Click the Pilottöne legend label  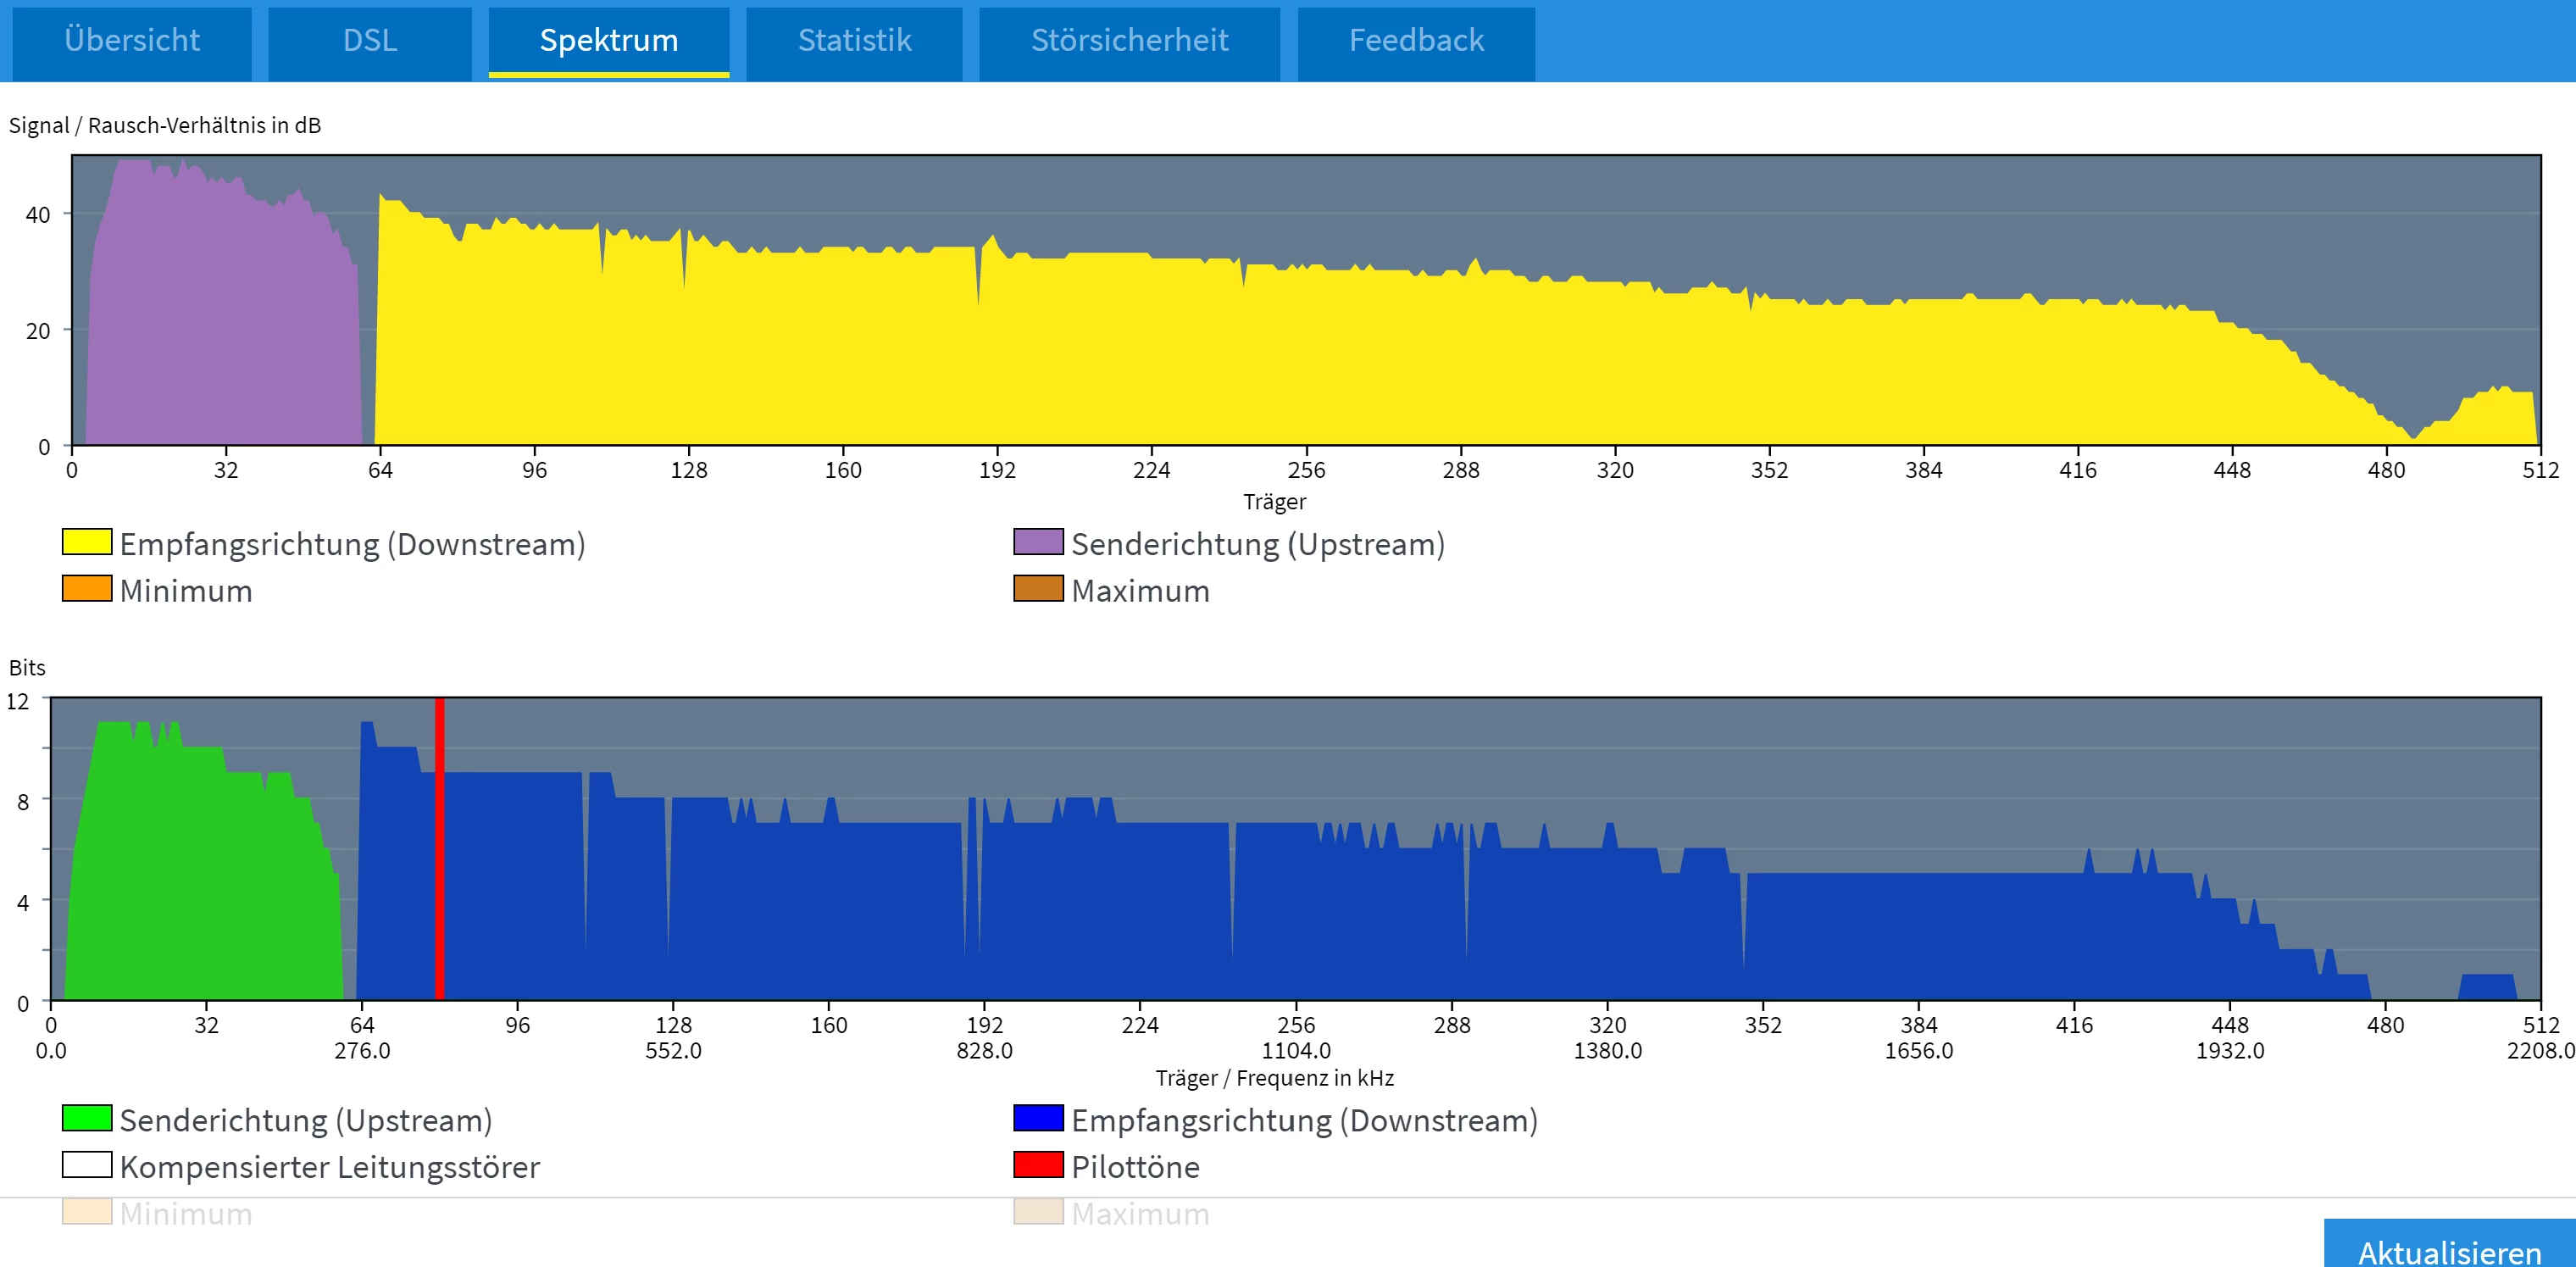(x=1135, y=1167)
